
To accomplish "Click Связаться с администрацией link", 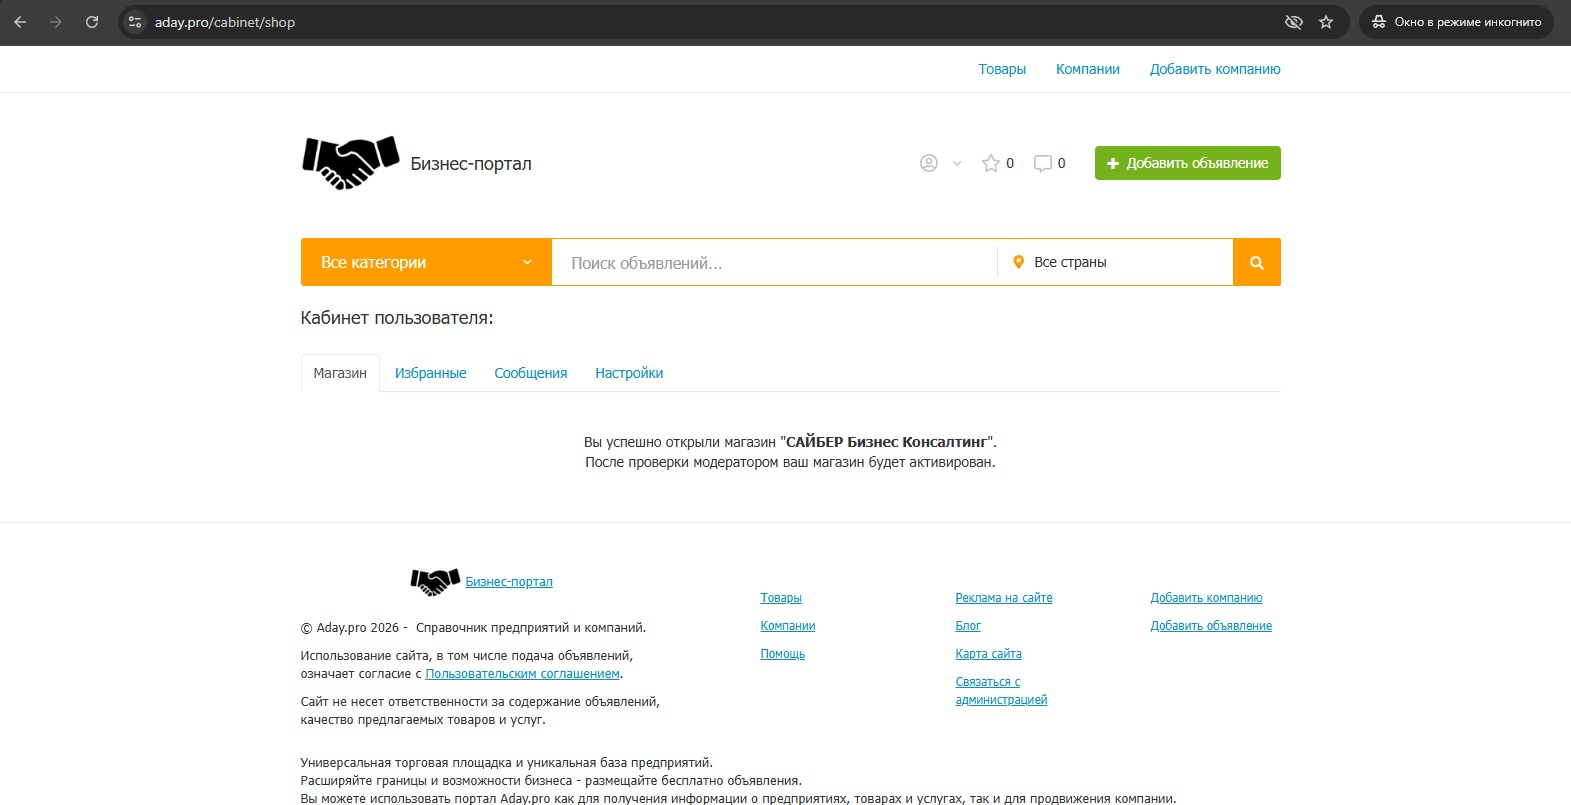I will (1001, 691).
